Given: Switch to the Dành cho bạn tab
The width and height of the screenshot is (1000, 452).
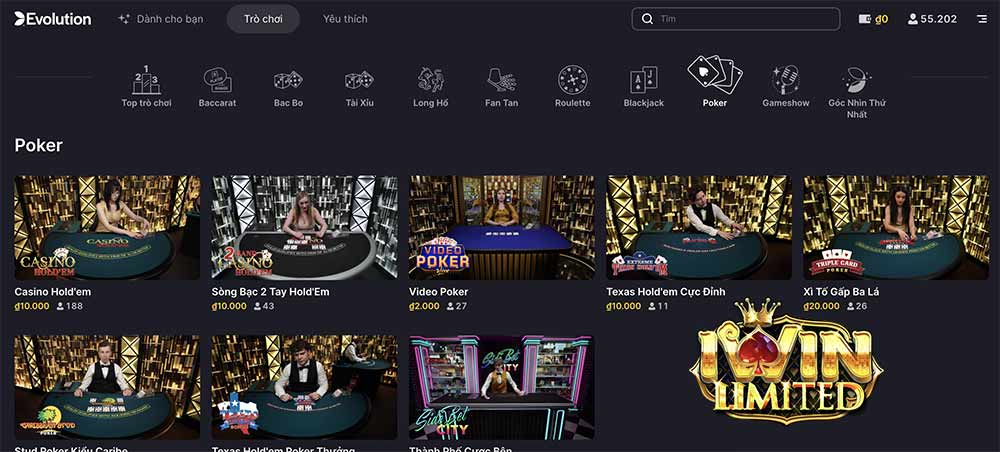Looking at the screenshot, I should pyautogui.click(x=161, y=19).
